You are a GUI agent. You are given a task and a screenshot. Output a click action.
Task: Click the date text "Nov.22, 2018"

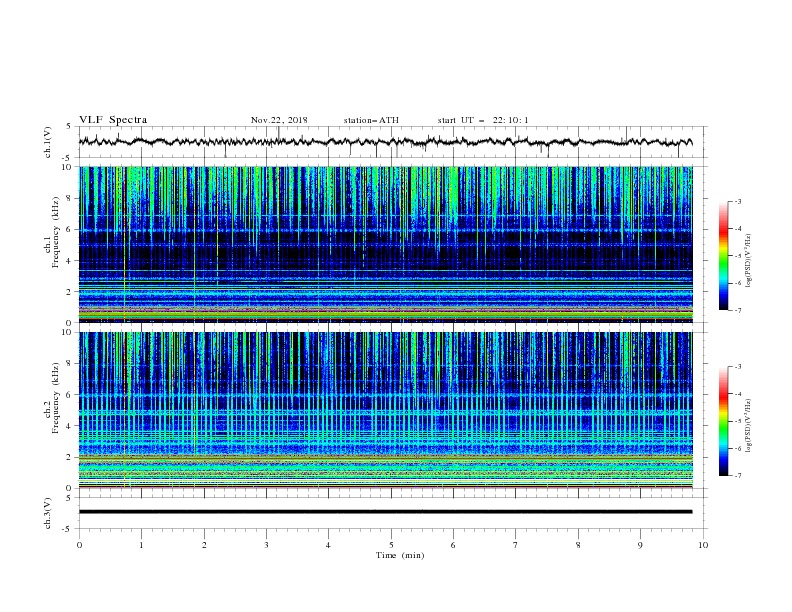coord(279,120)
